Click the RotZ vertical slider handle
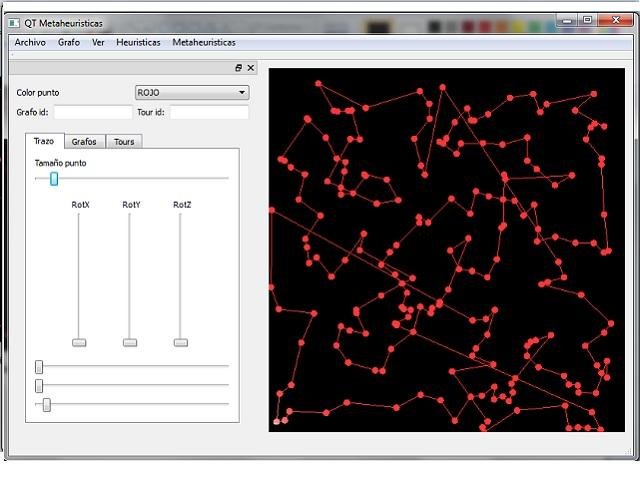 tap(180, 342)
